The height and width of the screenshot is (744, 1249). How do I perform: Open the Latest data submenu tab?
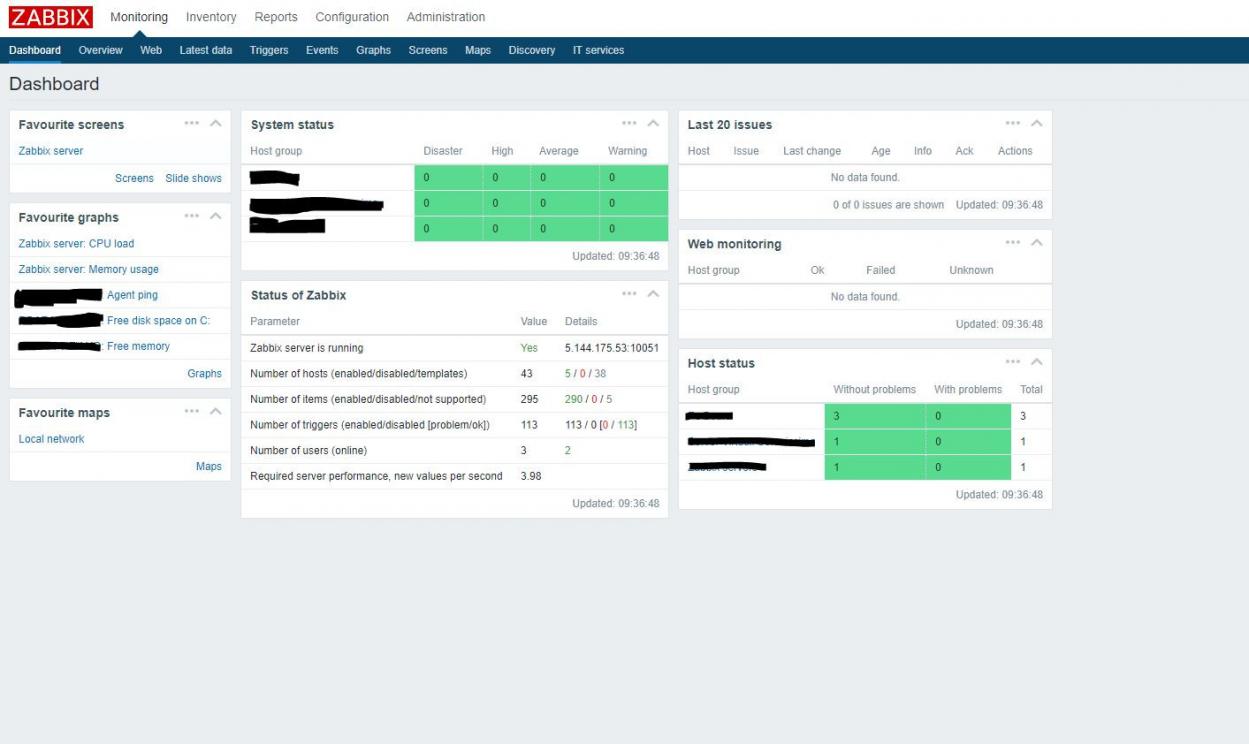point(206,50)
